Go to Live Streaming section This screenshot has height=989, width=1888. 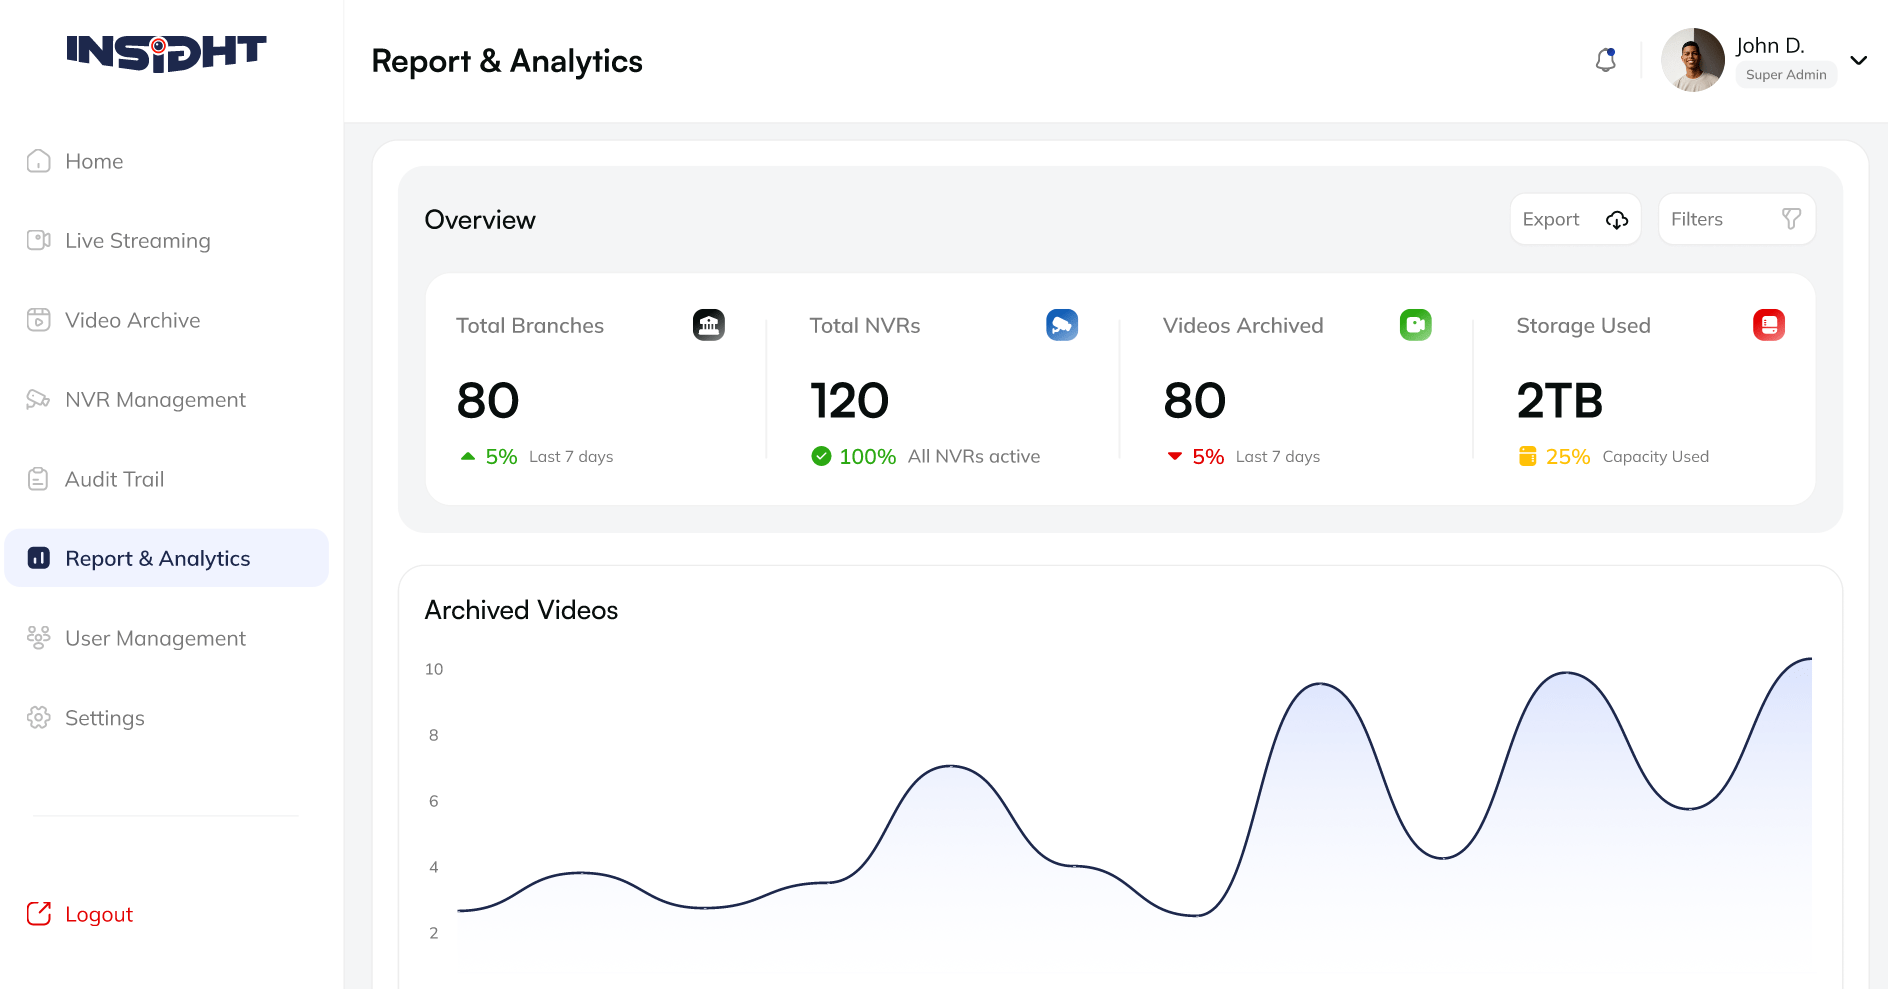pos(137,241)
